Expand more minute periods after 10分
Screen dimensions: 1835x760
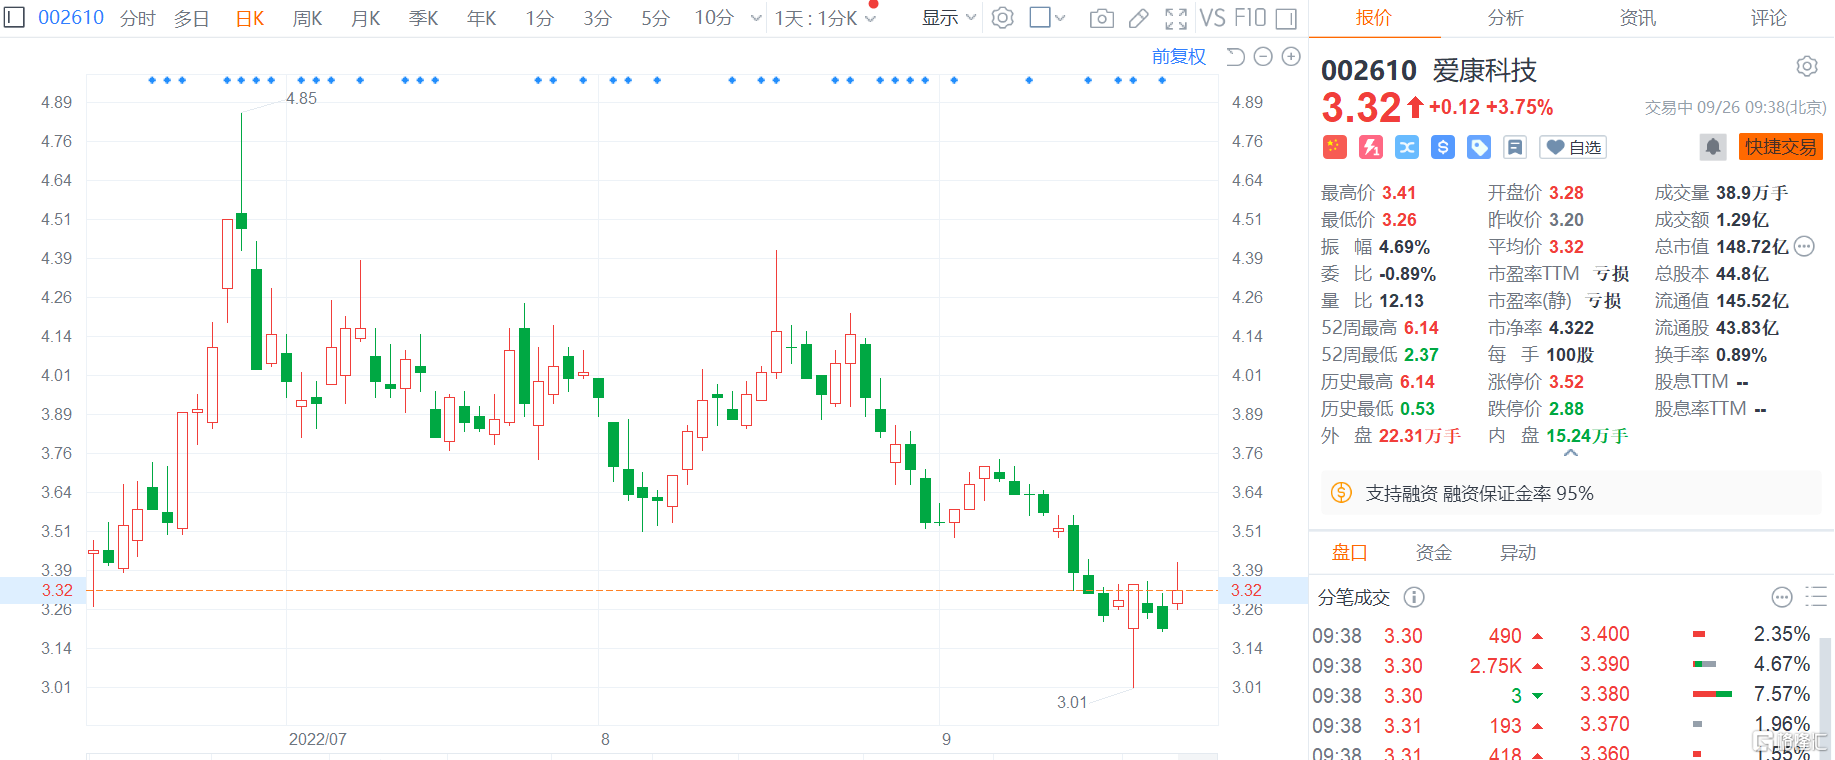click(756, 18)
